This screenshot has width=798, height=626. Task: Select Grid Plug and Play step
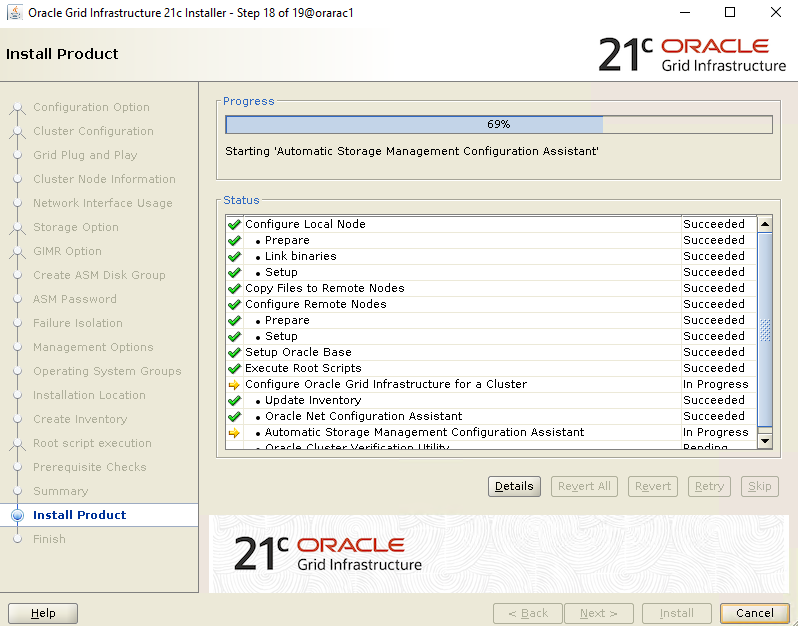(85, 155)
